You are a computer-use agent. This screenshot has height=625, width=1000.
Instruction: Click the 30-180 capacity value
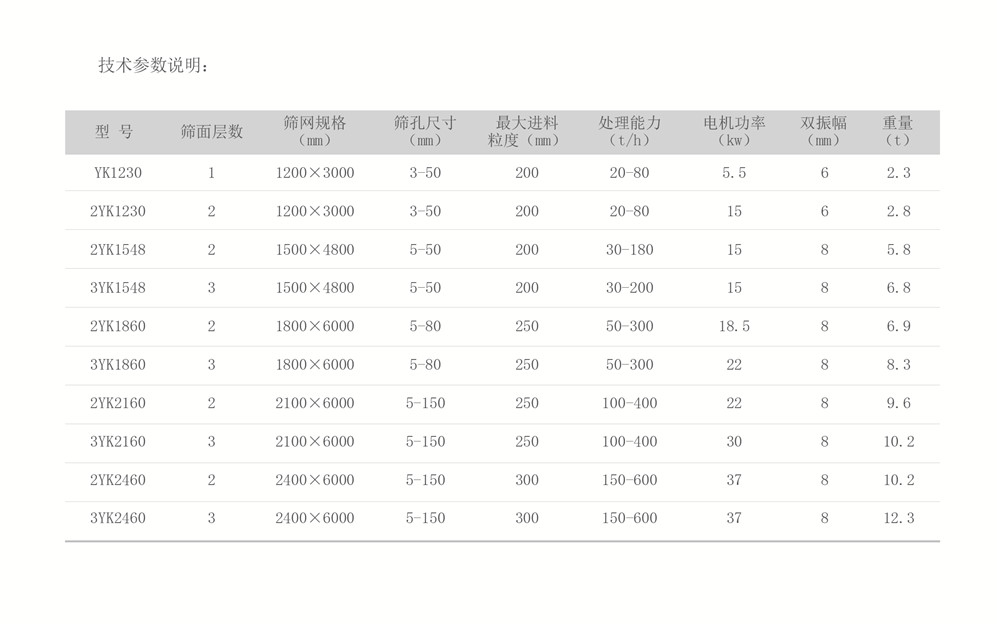[x=629, y=250]
